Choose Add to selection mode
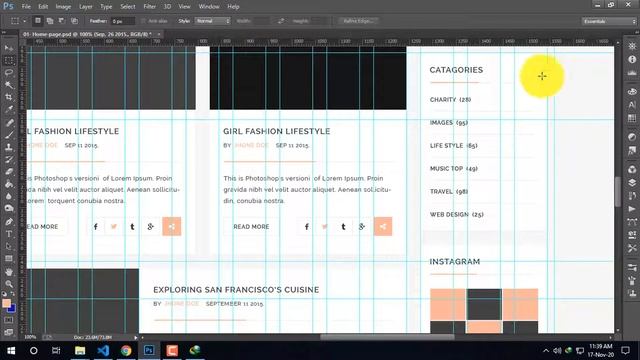The width and height of the screenshot is (640, 360). click(x=50, y=21)
